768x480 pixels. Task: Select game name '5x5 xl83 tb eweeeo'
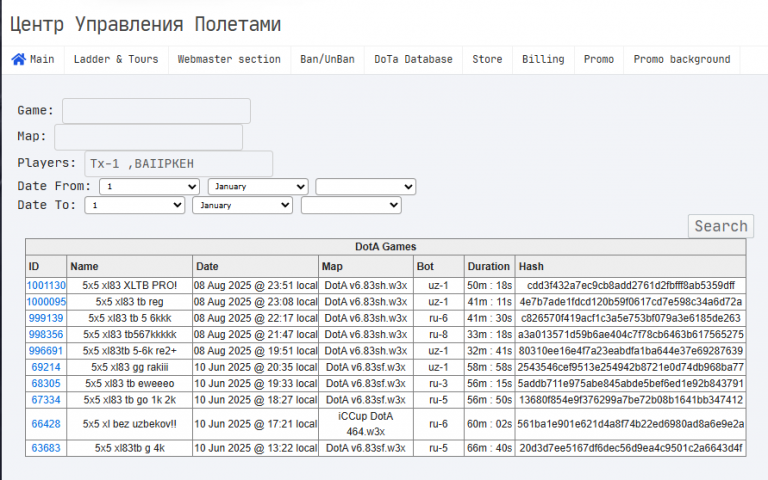click(x=130, y=384)
